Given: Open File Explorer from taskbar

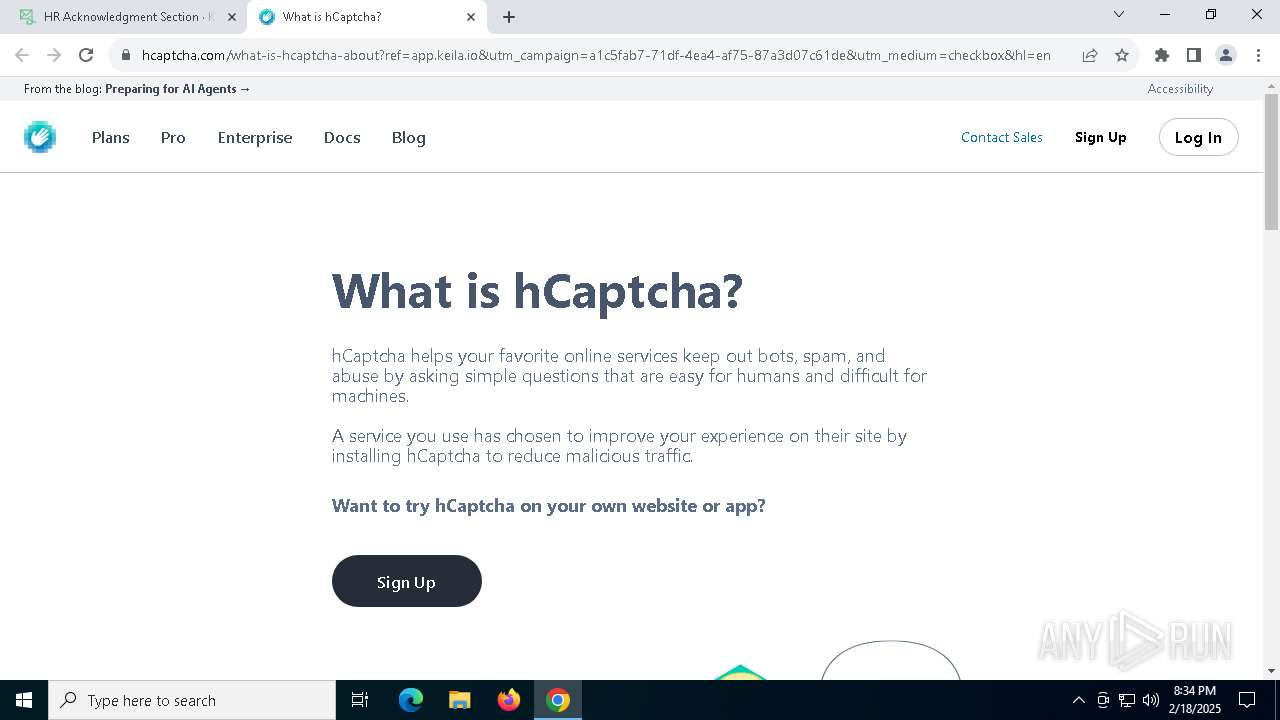Looking at the screenshot, I should [460, 700].
